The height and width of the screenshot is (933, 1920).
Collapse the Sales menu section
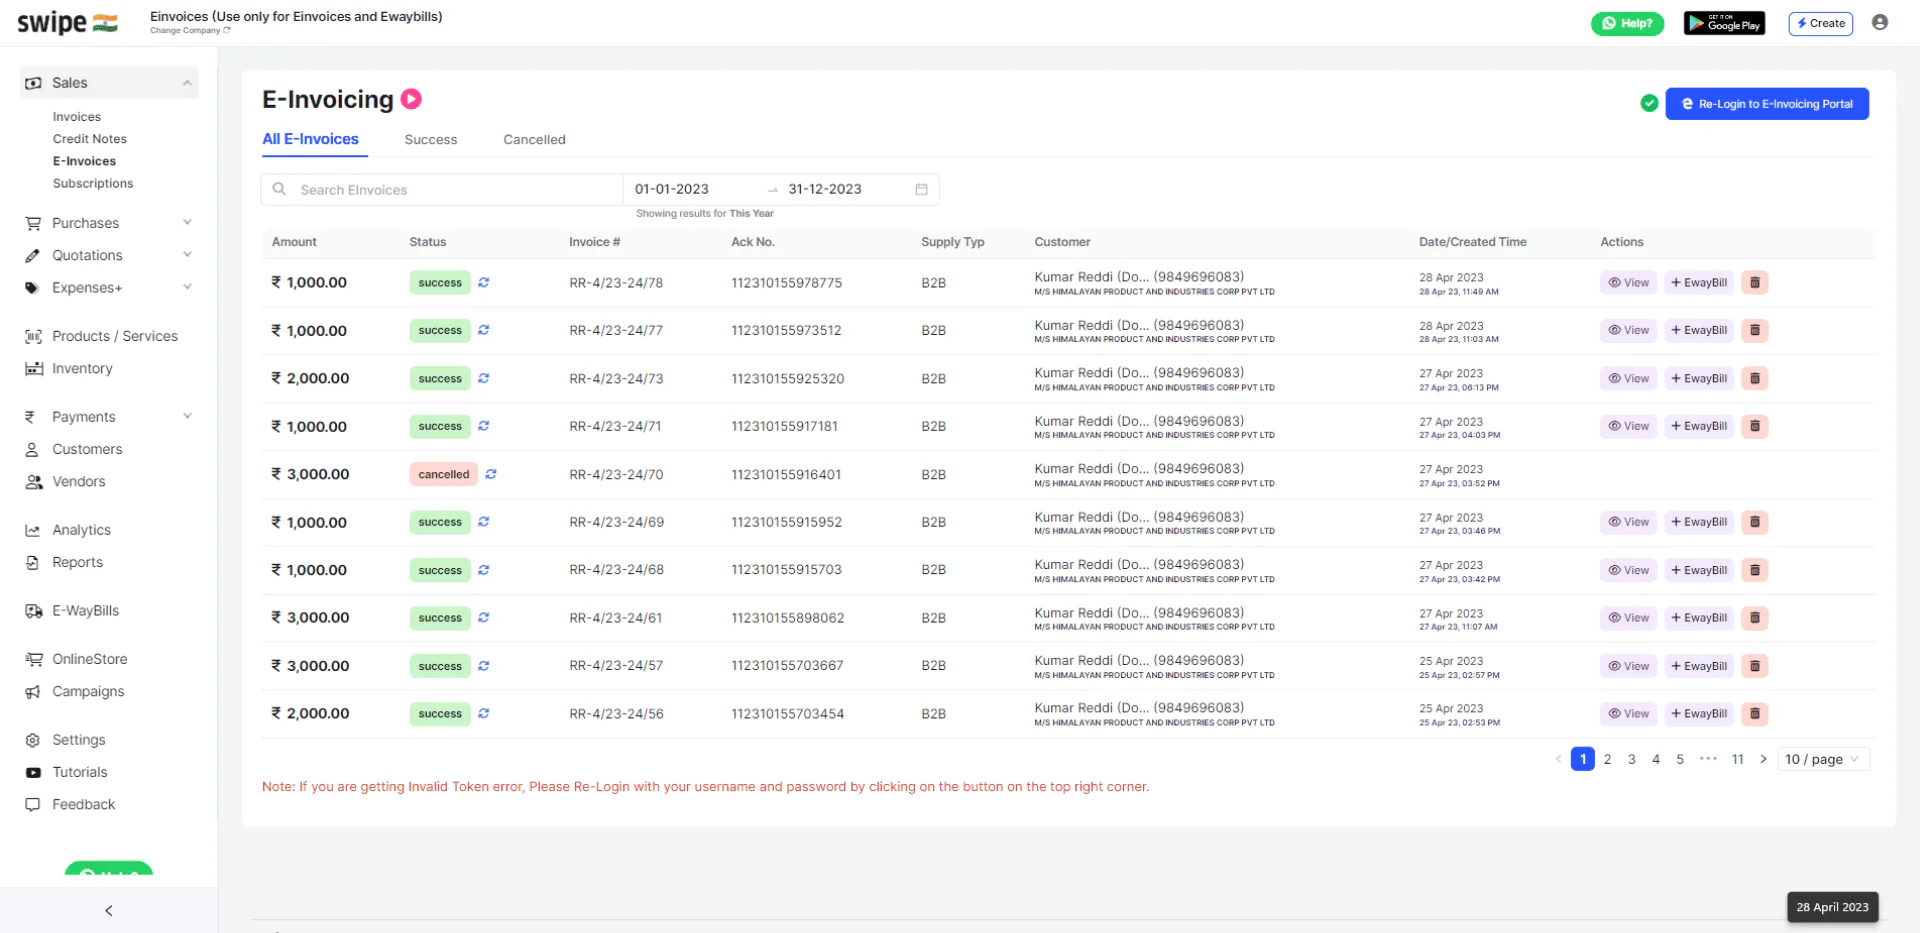187,83
